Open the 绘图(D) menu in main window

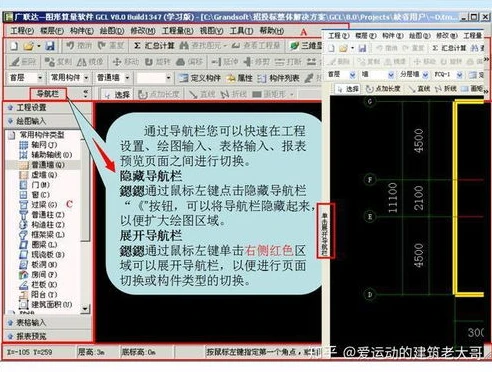tap(112, 31)
